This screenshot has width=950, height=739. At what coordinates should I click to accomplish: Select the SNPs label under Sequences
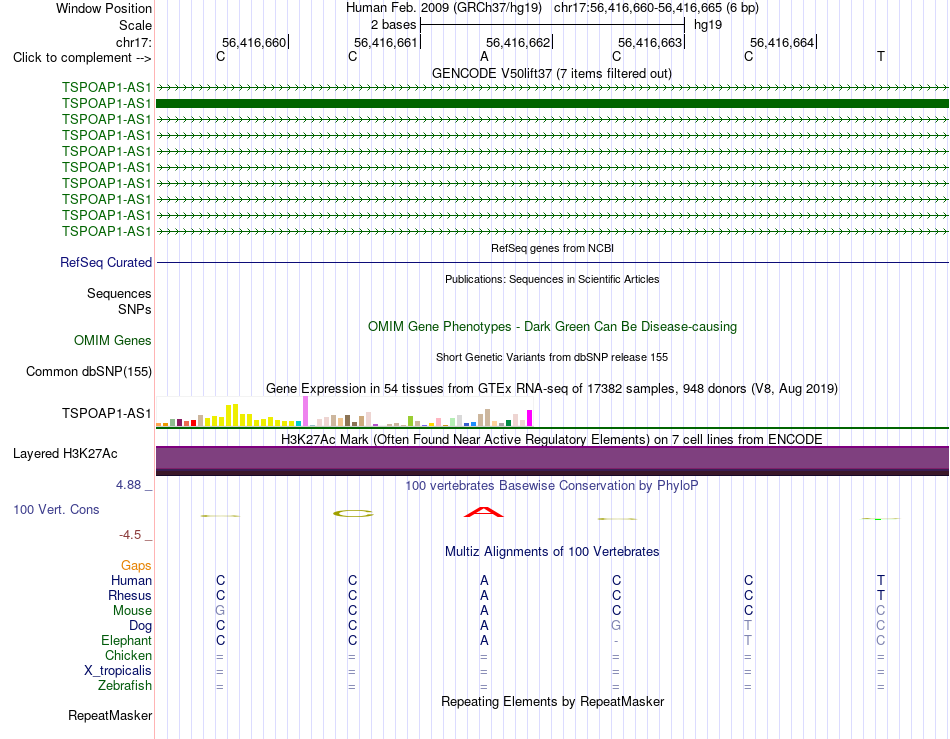[135, 310]
